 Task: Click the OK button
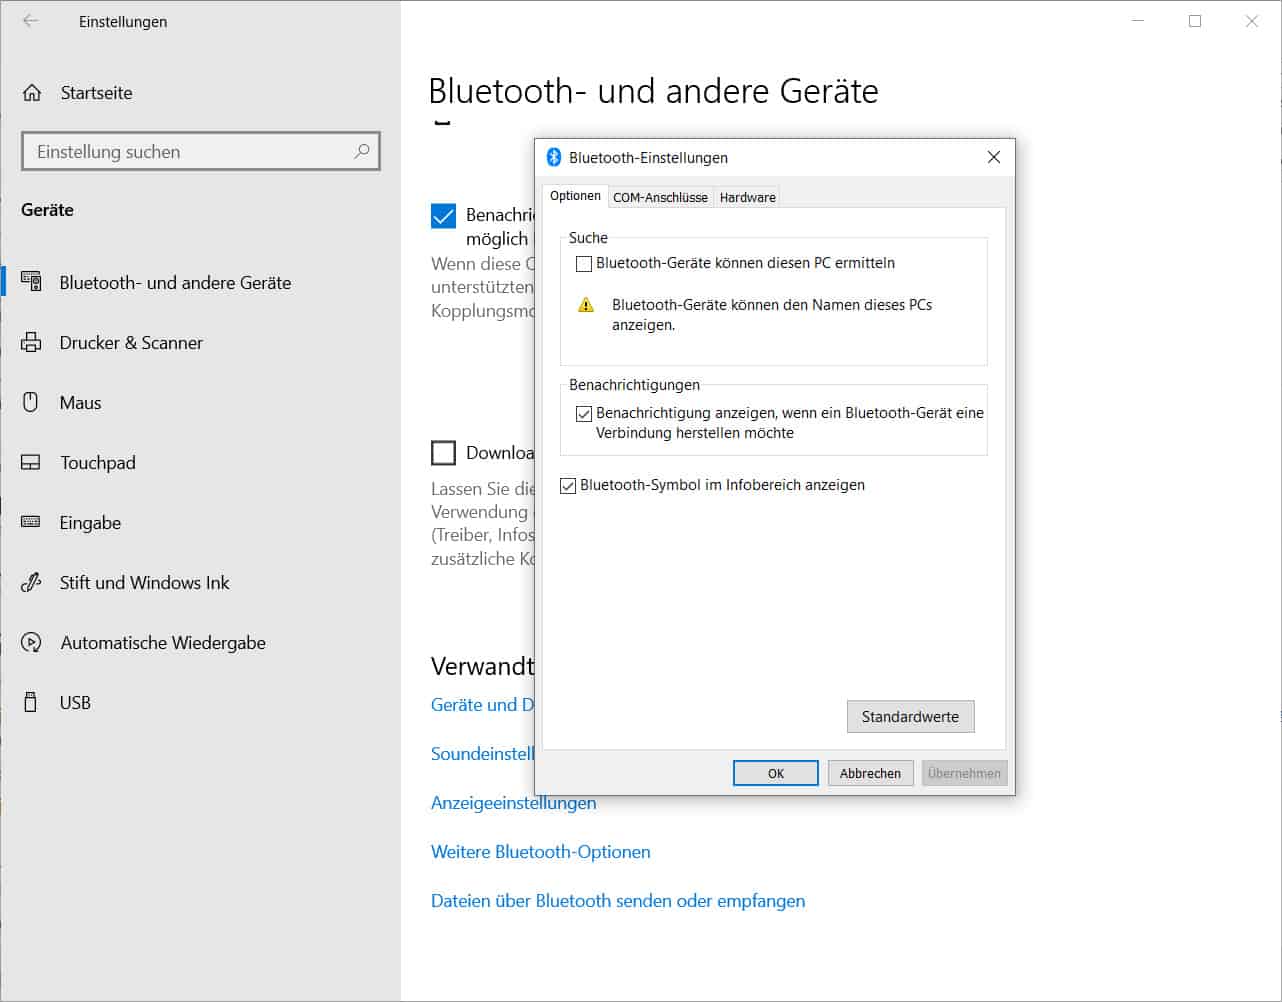click(x=776, y=773)
